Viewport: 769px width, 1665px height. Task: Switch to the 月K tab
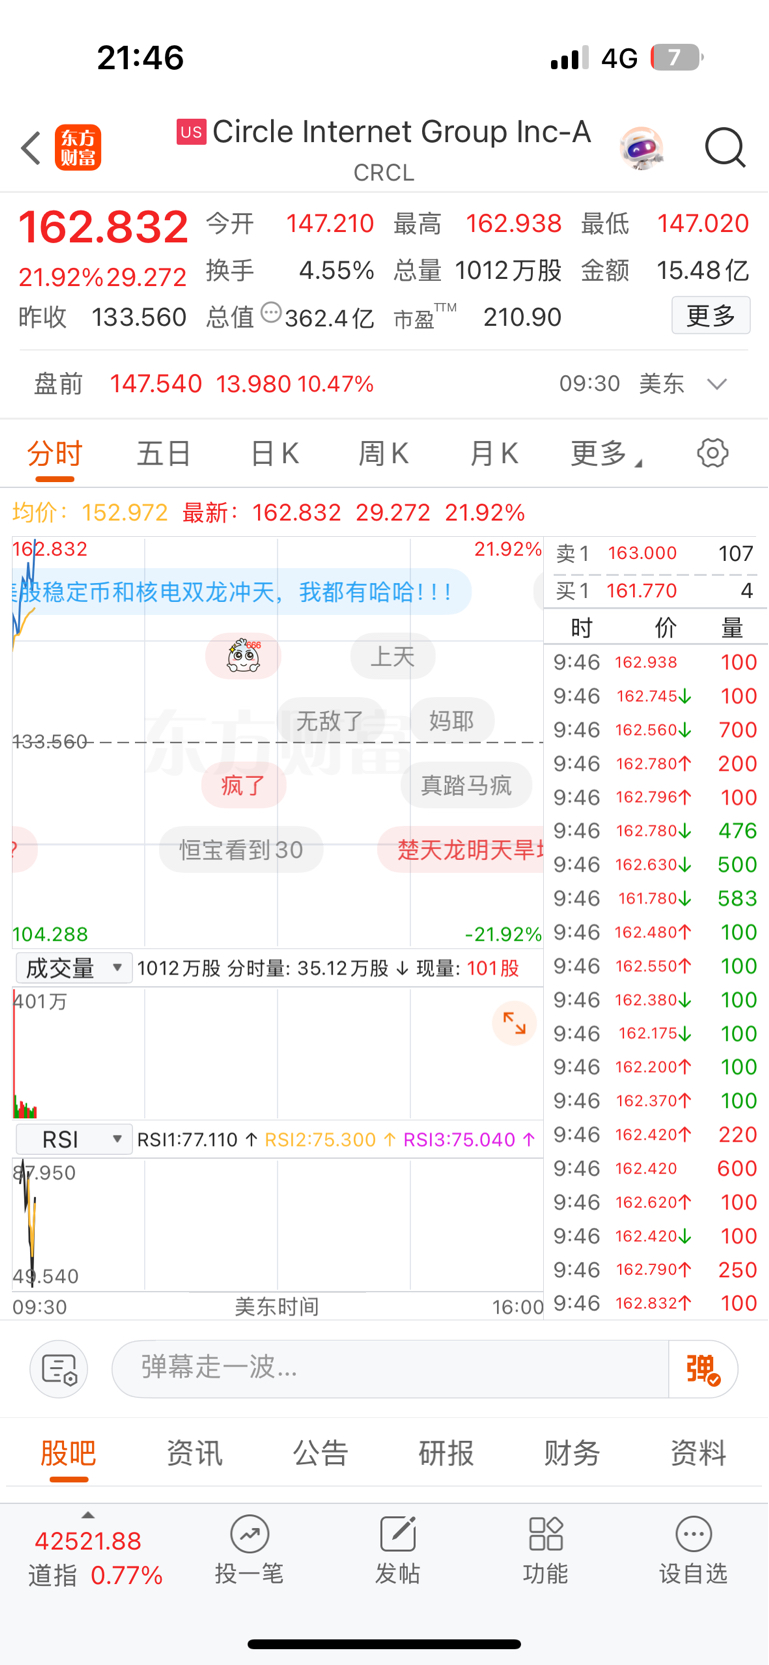pos(493,454)
